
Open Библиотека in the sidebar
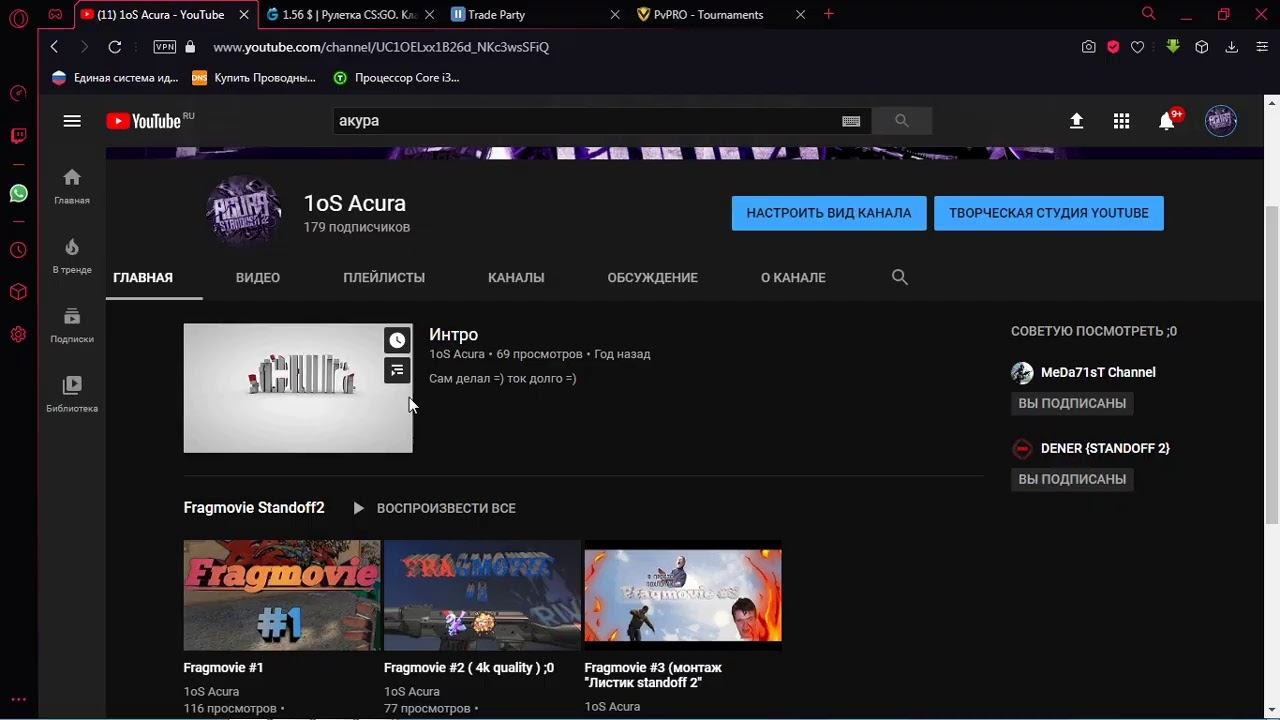(x=72, y=394)
